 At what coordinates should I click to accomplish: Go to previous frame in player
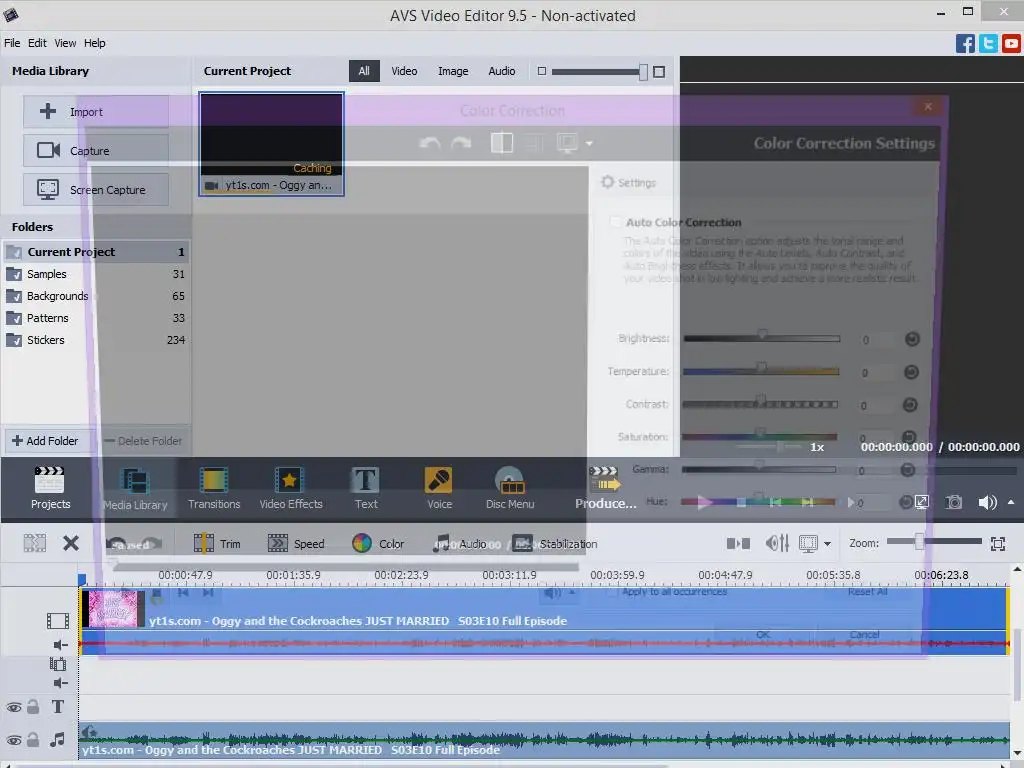[x=775, y=502]
